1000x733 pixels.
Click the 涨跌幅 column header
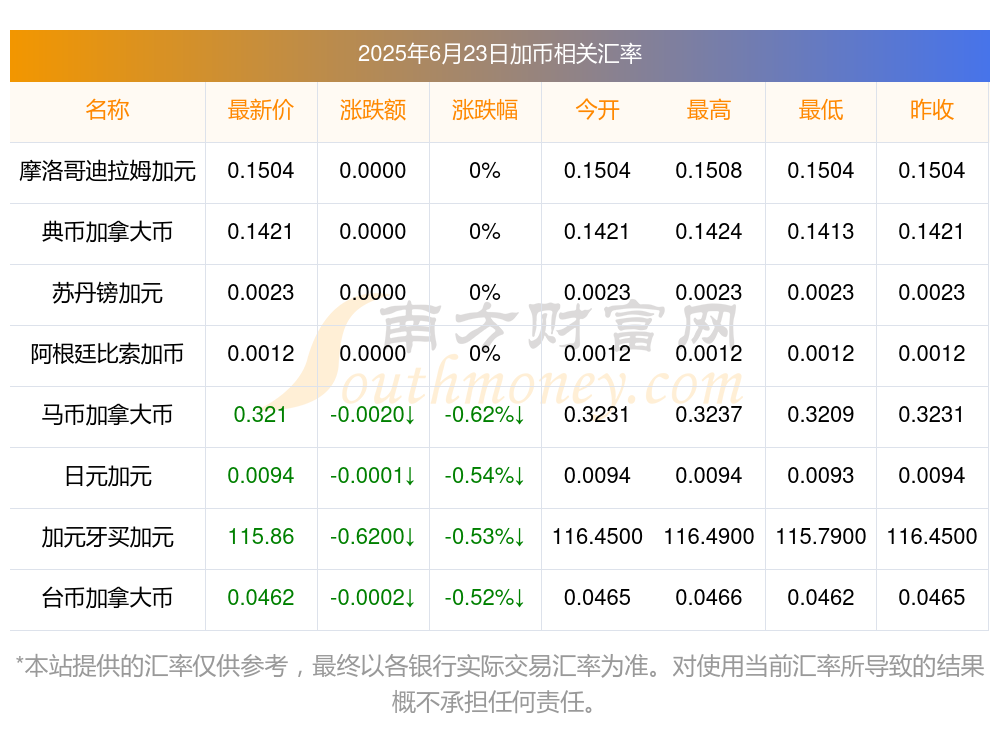(485, 110)
